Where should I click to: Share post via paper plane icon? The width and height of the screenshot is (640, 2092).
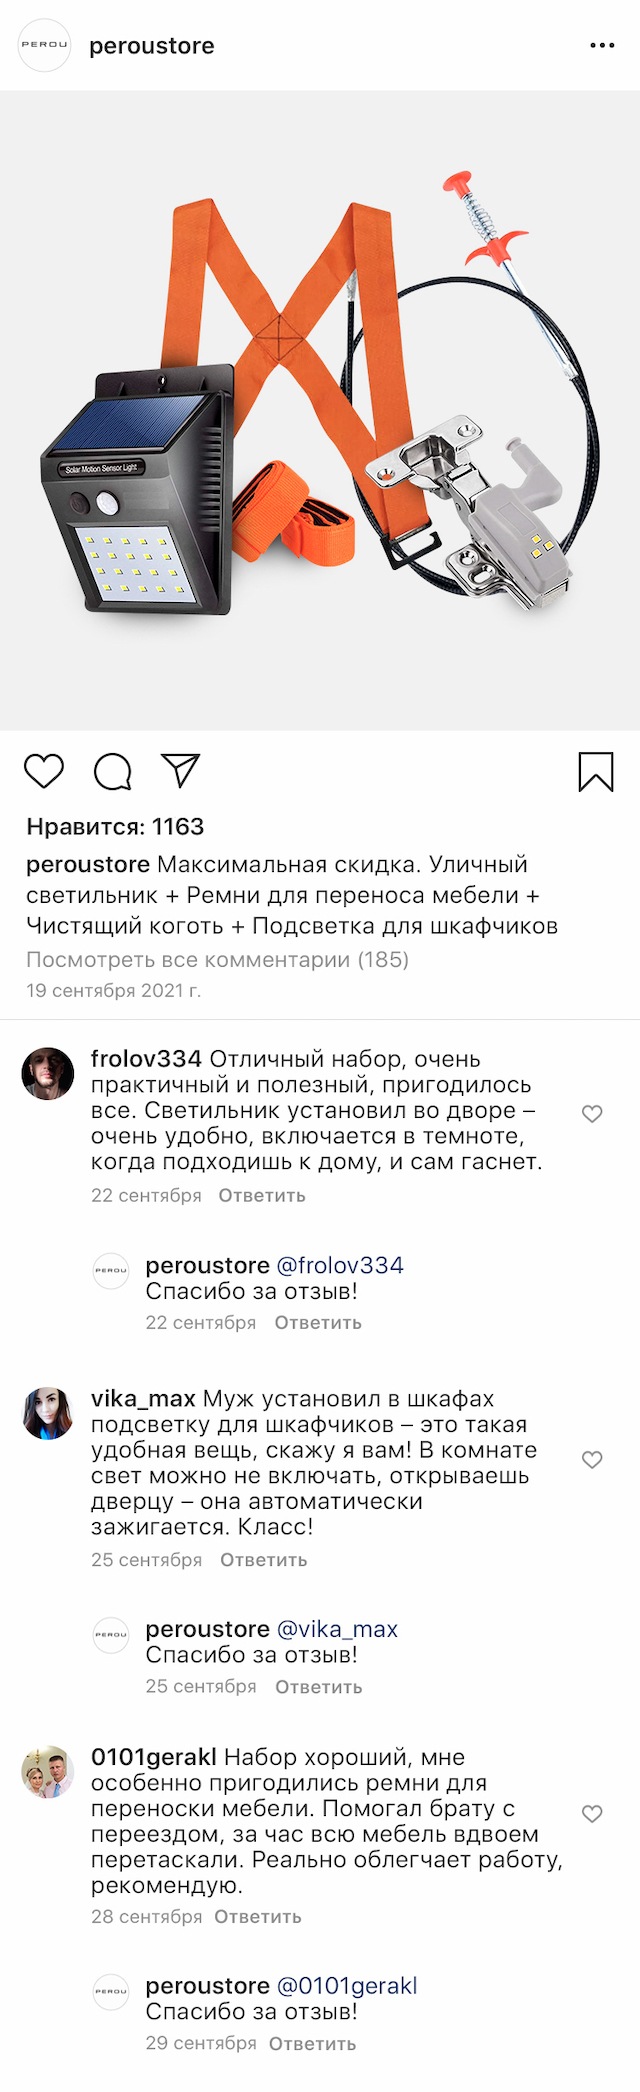(181, 770)
